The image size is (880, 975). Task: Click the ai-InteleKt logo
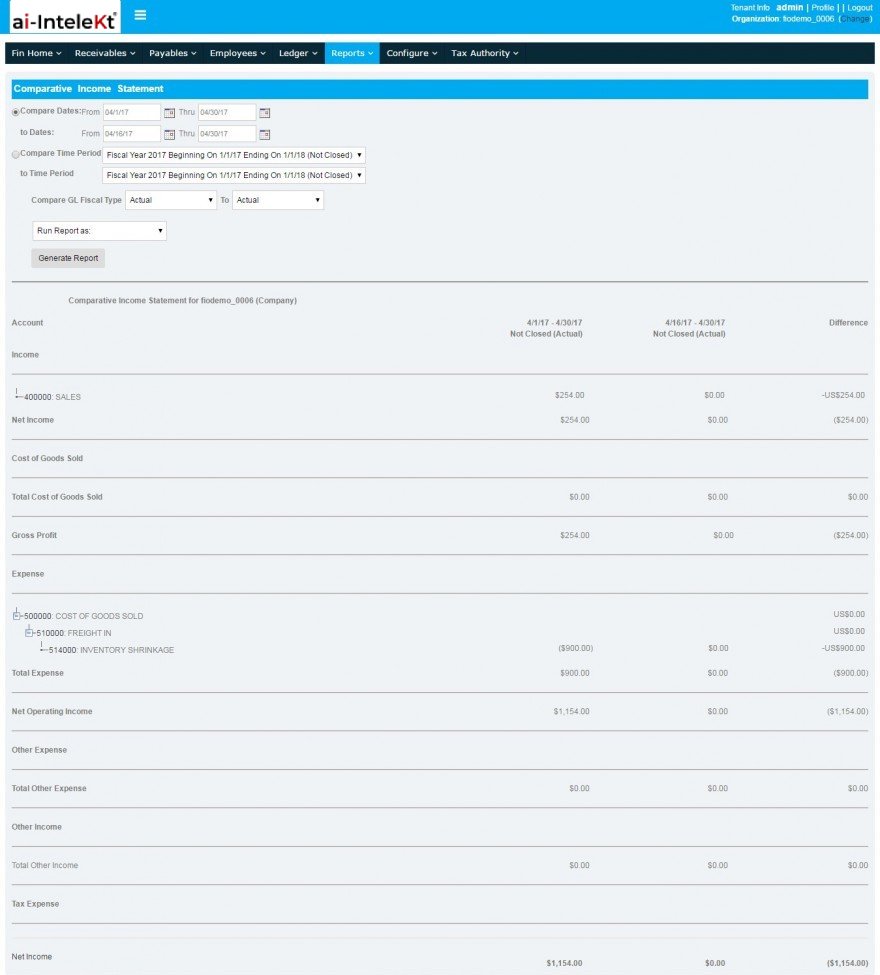coord(65,17)
